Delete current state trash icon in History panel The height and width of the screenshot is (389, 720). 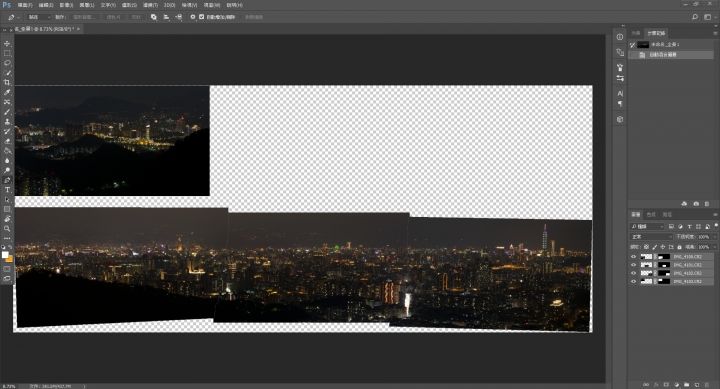(707, 203)
